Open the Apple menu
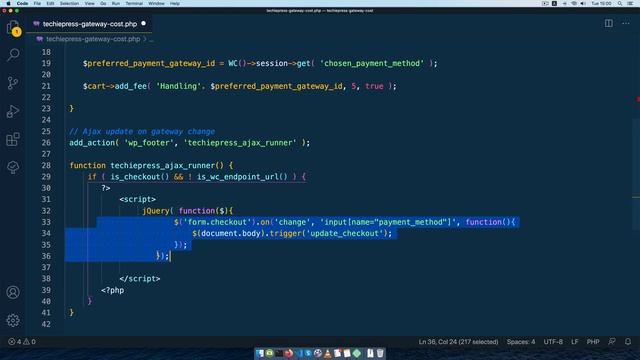 pyautogui.click(x=8, y=3)
